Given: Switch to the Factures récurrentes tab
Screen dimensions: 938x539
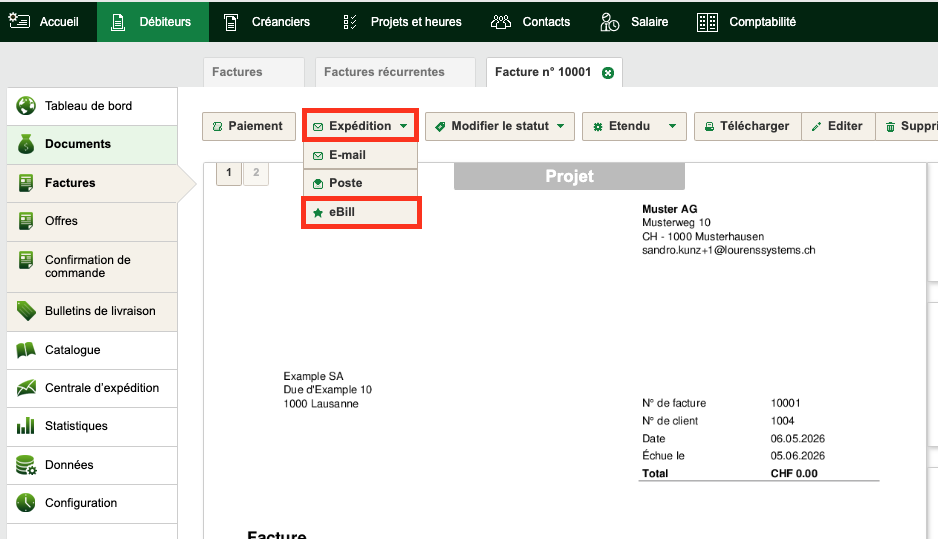Looking at the screenshot, I should tap(395, 72).
